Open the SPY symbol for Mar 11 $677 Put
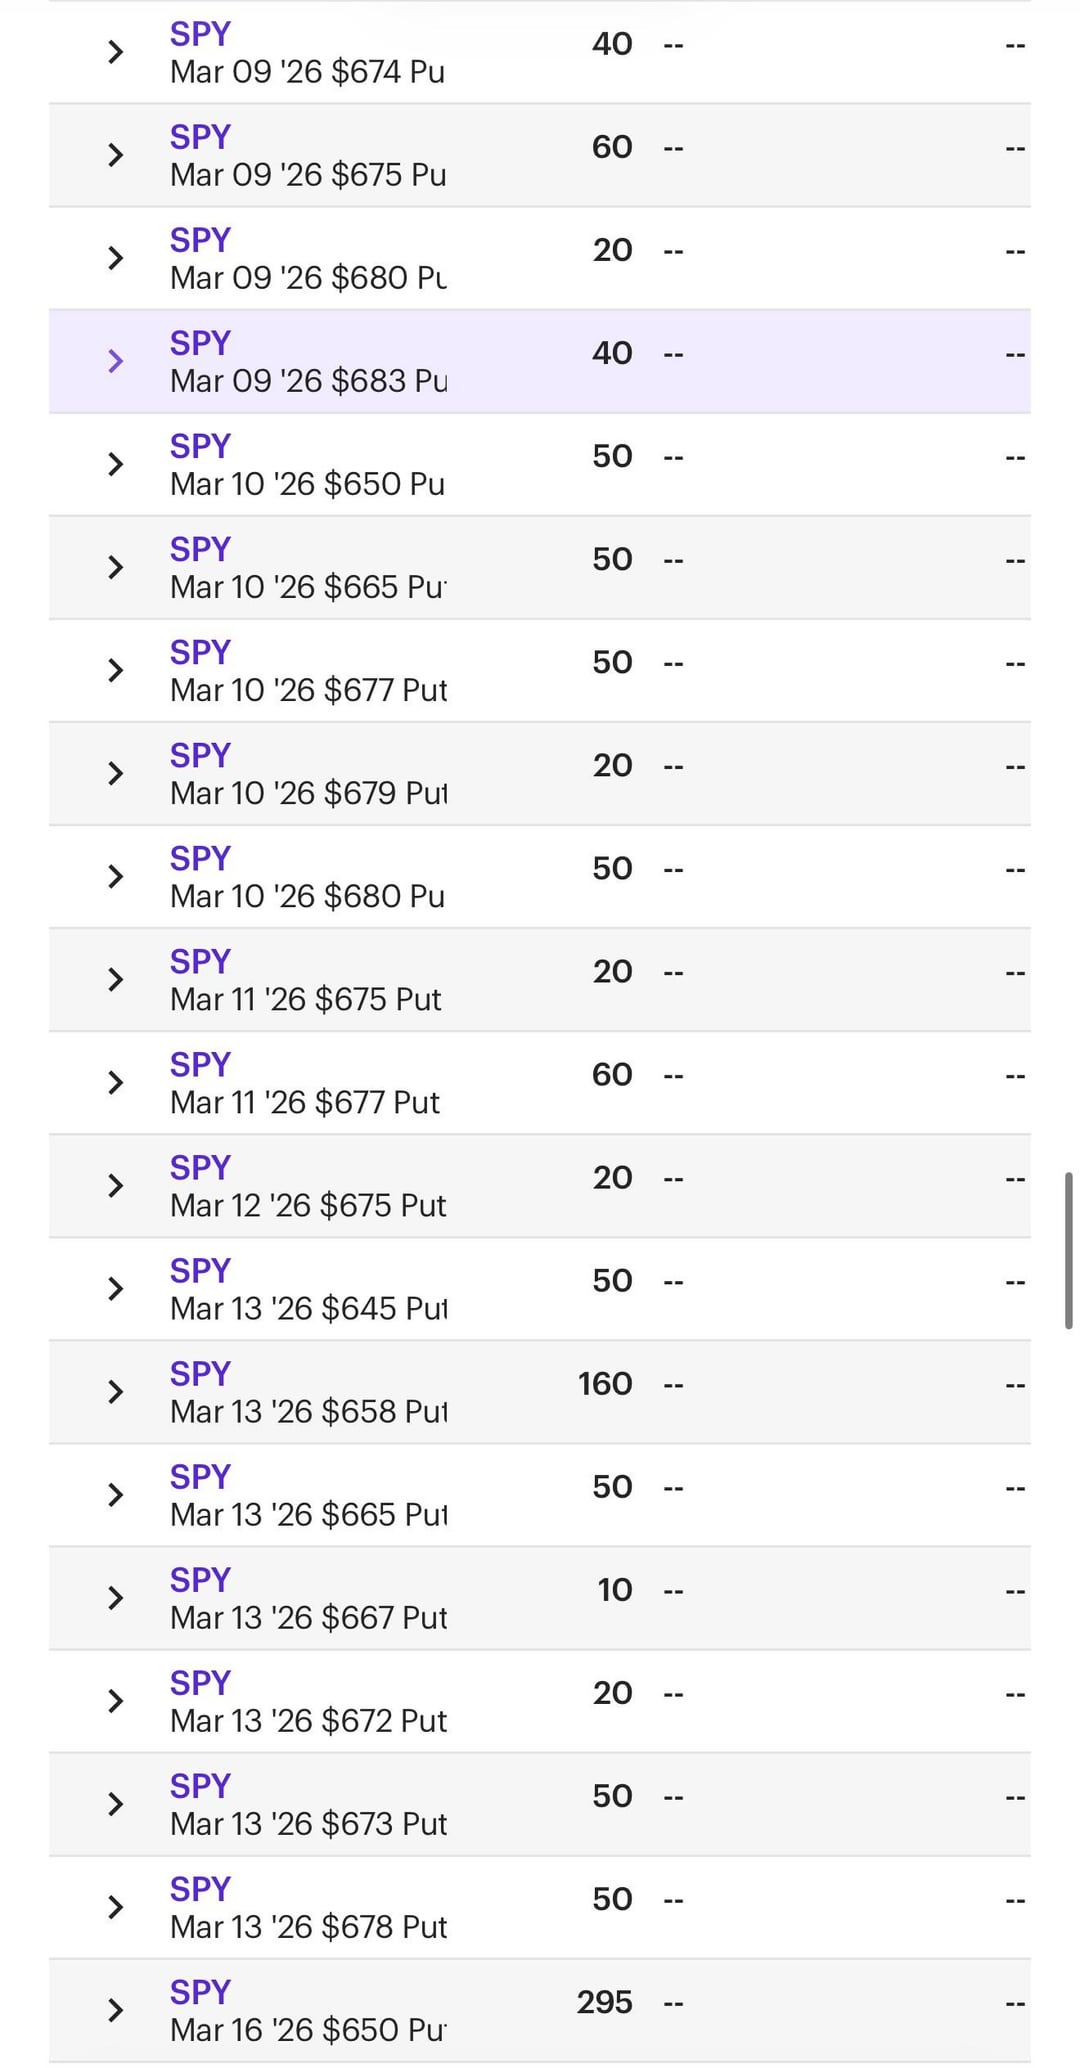The image size is (1080, 2068). click(200, 1064)
